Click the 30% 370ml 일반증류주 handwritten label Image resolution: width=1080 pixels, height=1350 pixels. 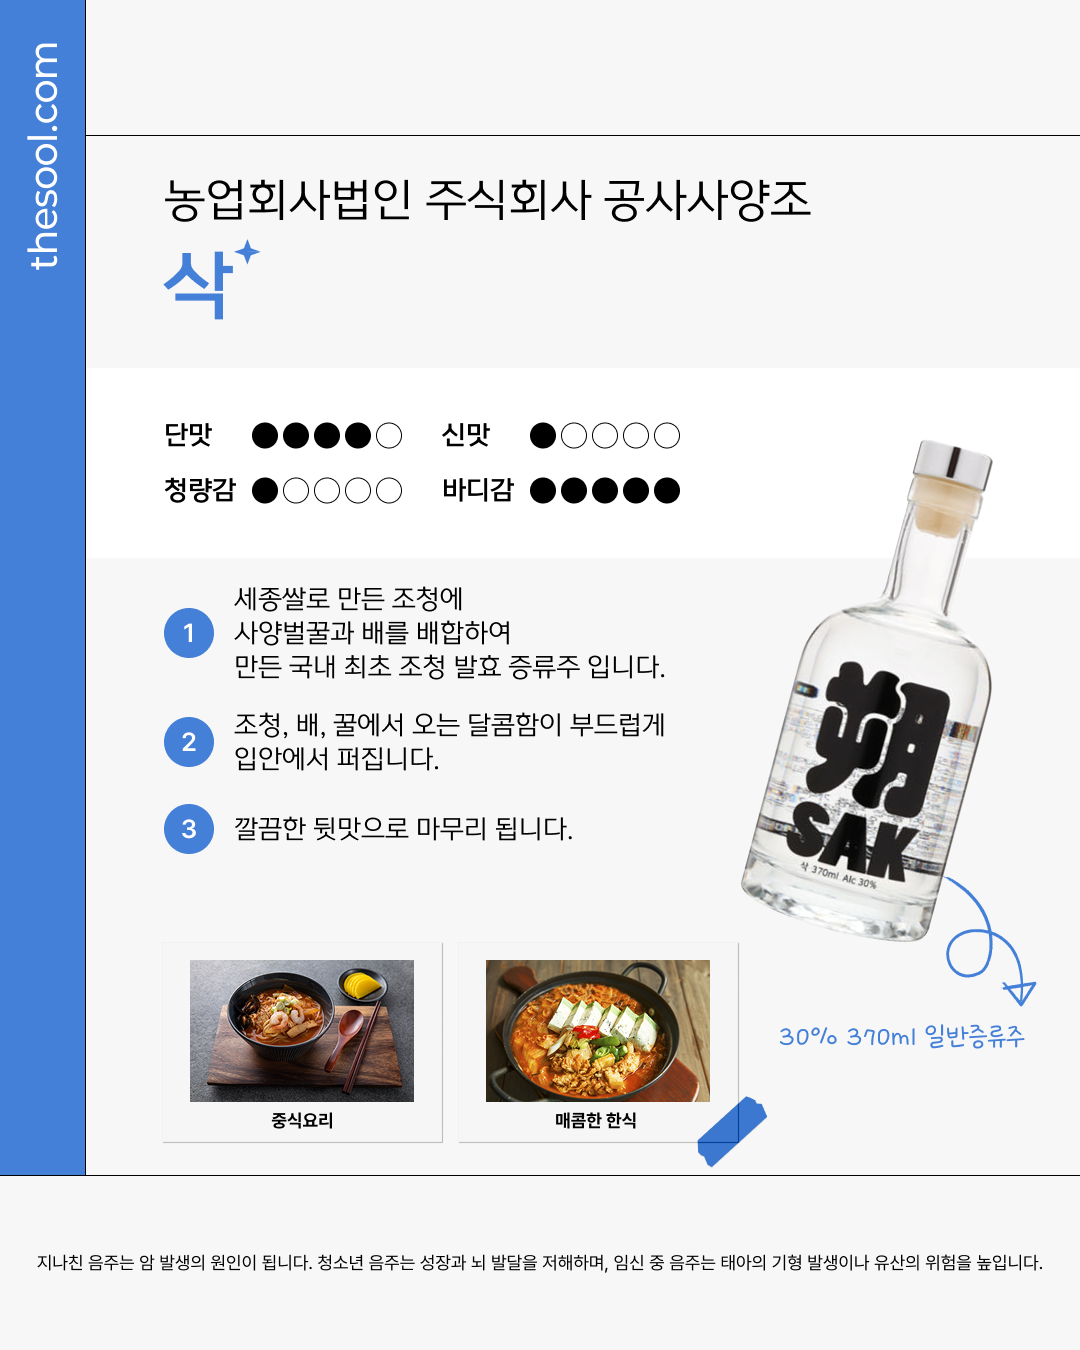(902, 1036)
